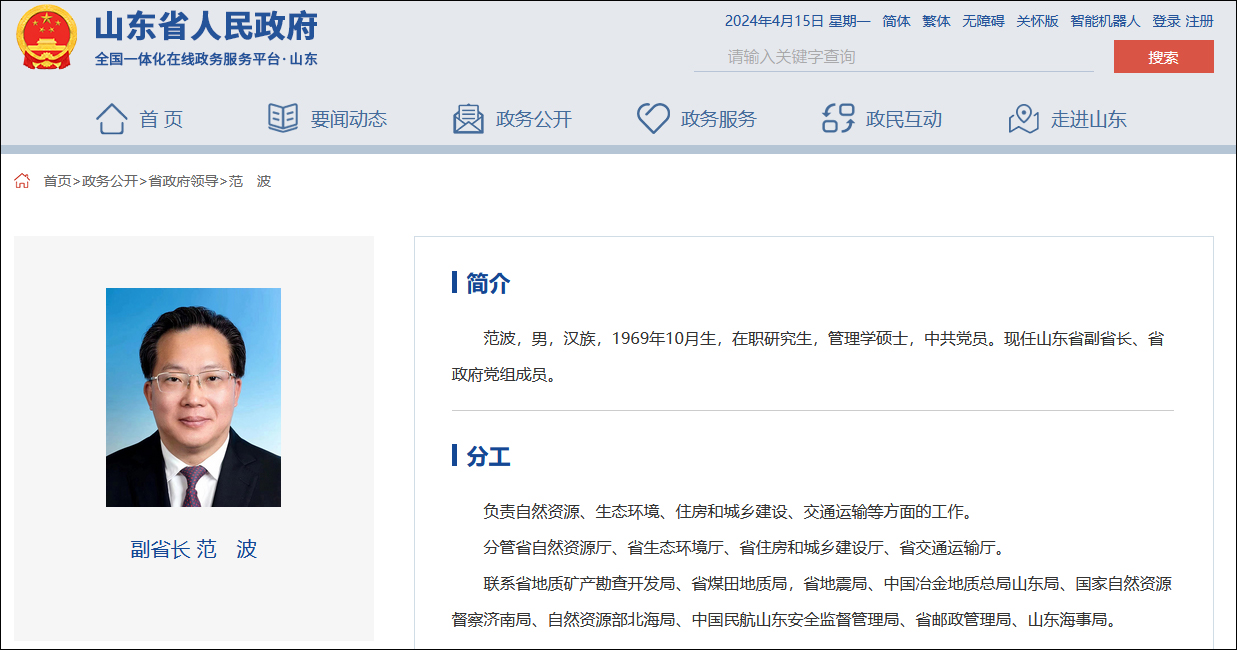Click 省政府领导 in the breadcrumb
Image resolution: width=1237 pixels, height=650 pixels.
click(x=183, y=181)
